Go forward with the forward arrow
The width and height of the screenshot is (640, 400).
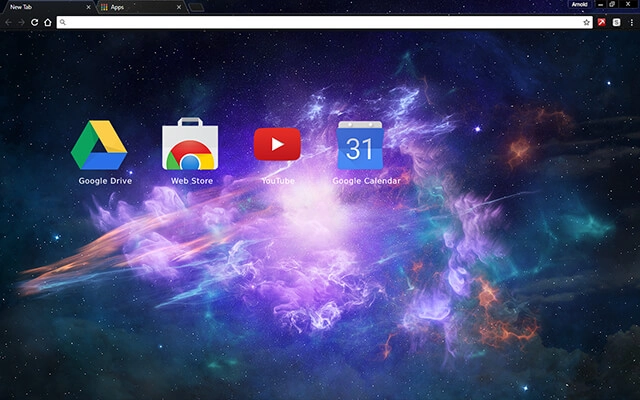coord(21,22)
